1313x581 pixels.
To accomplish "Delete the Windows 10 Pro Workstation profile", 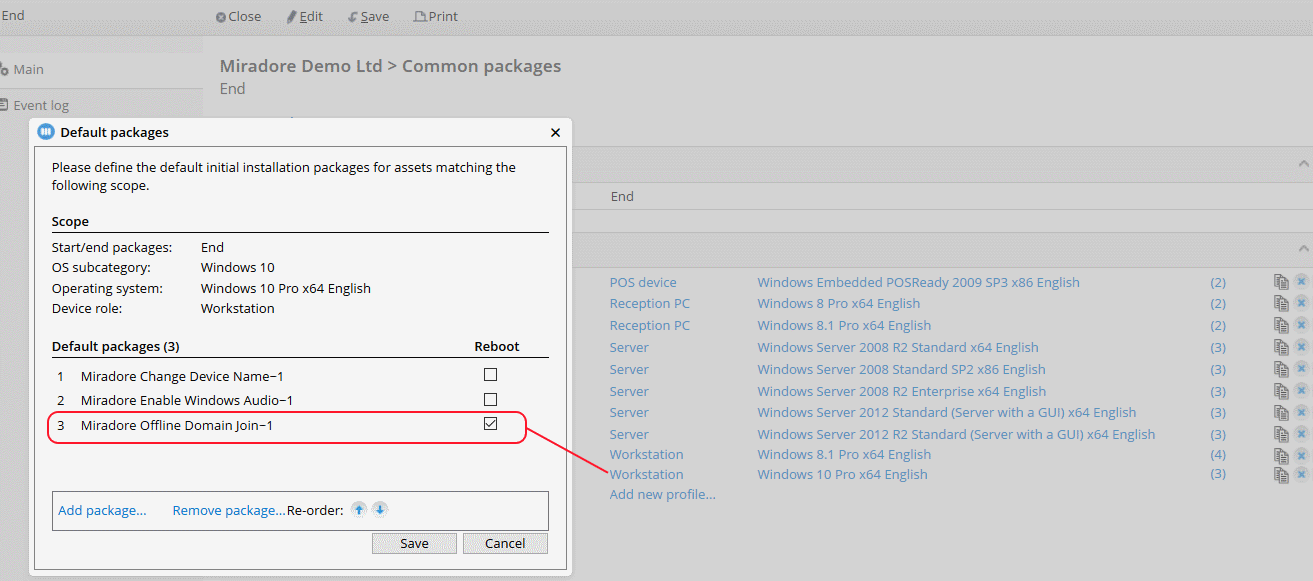I will (1301, 475).
